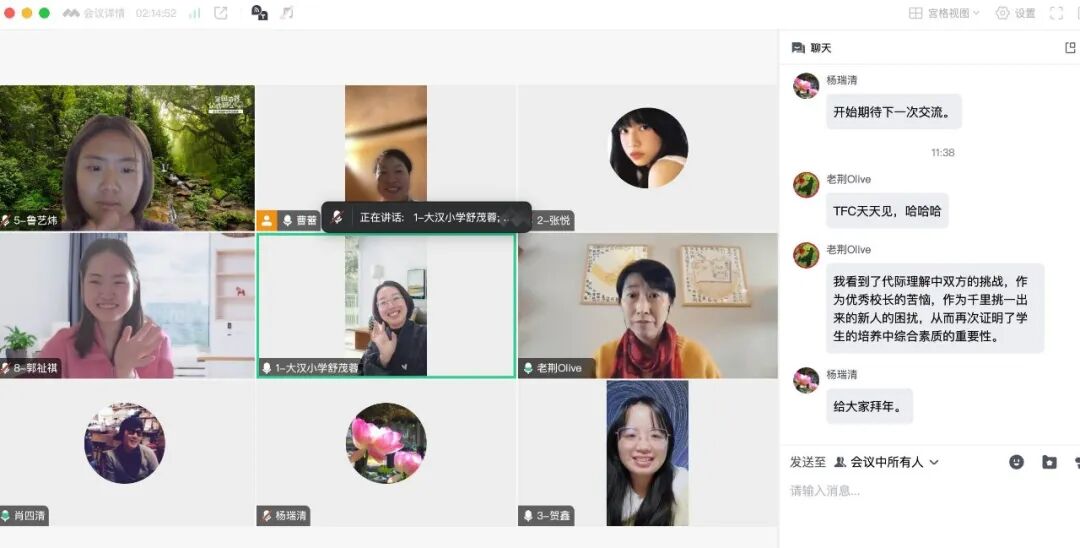Open the 发送至 会议中所有人 recipient dropdown

pos(886,462)
